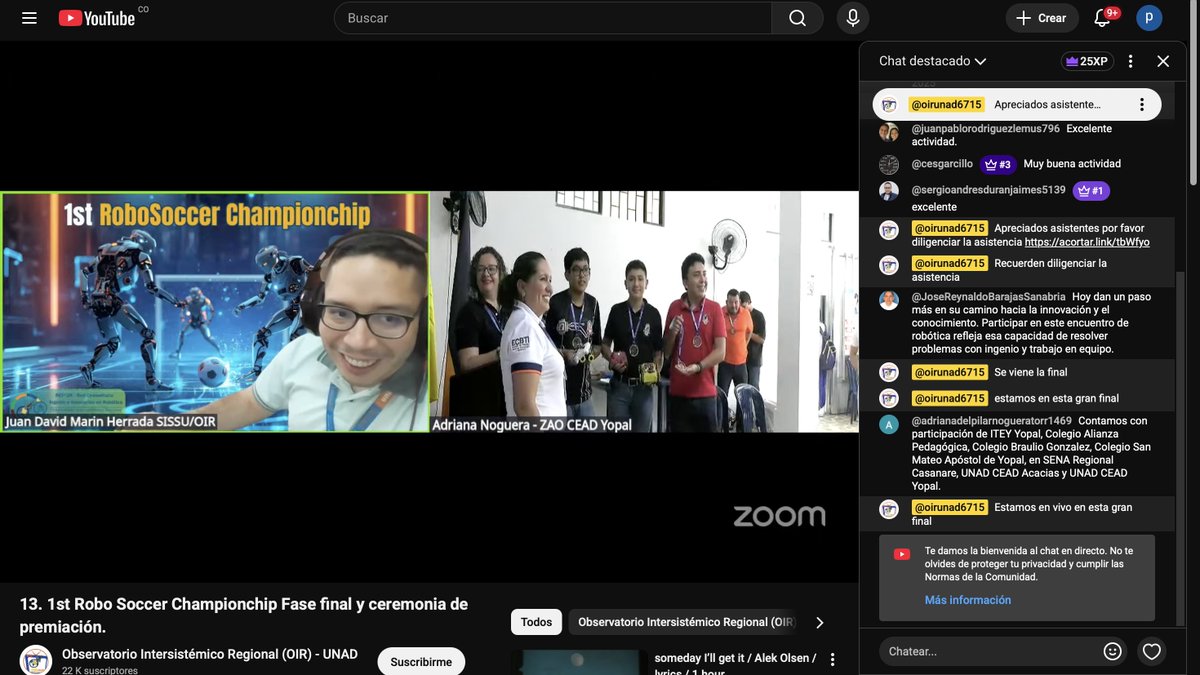Open options for someday I'll get it video
Screen dimensions: 1200x675
832,659
